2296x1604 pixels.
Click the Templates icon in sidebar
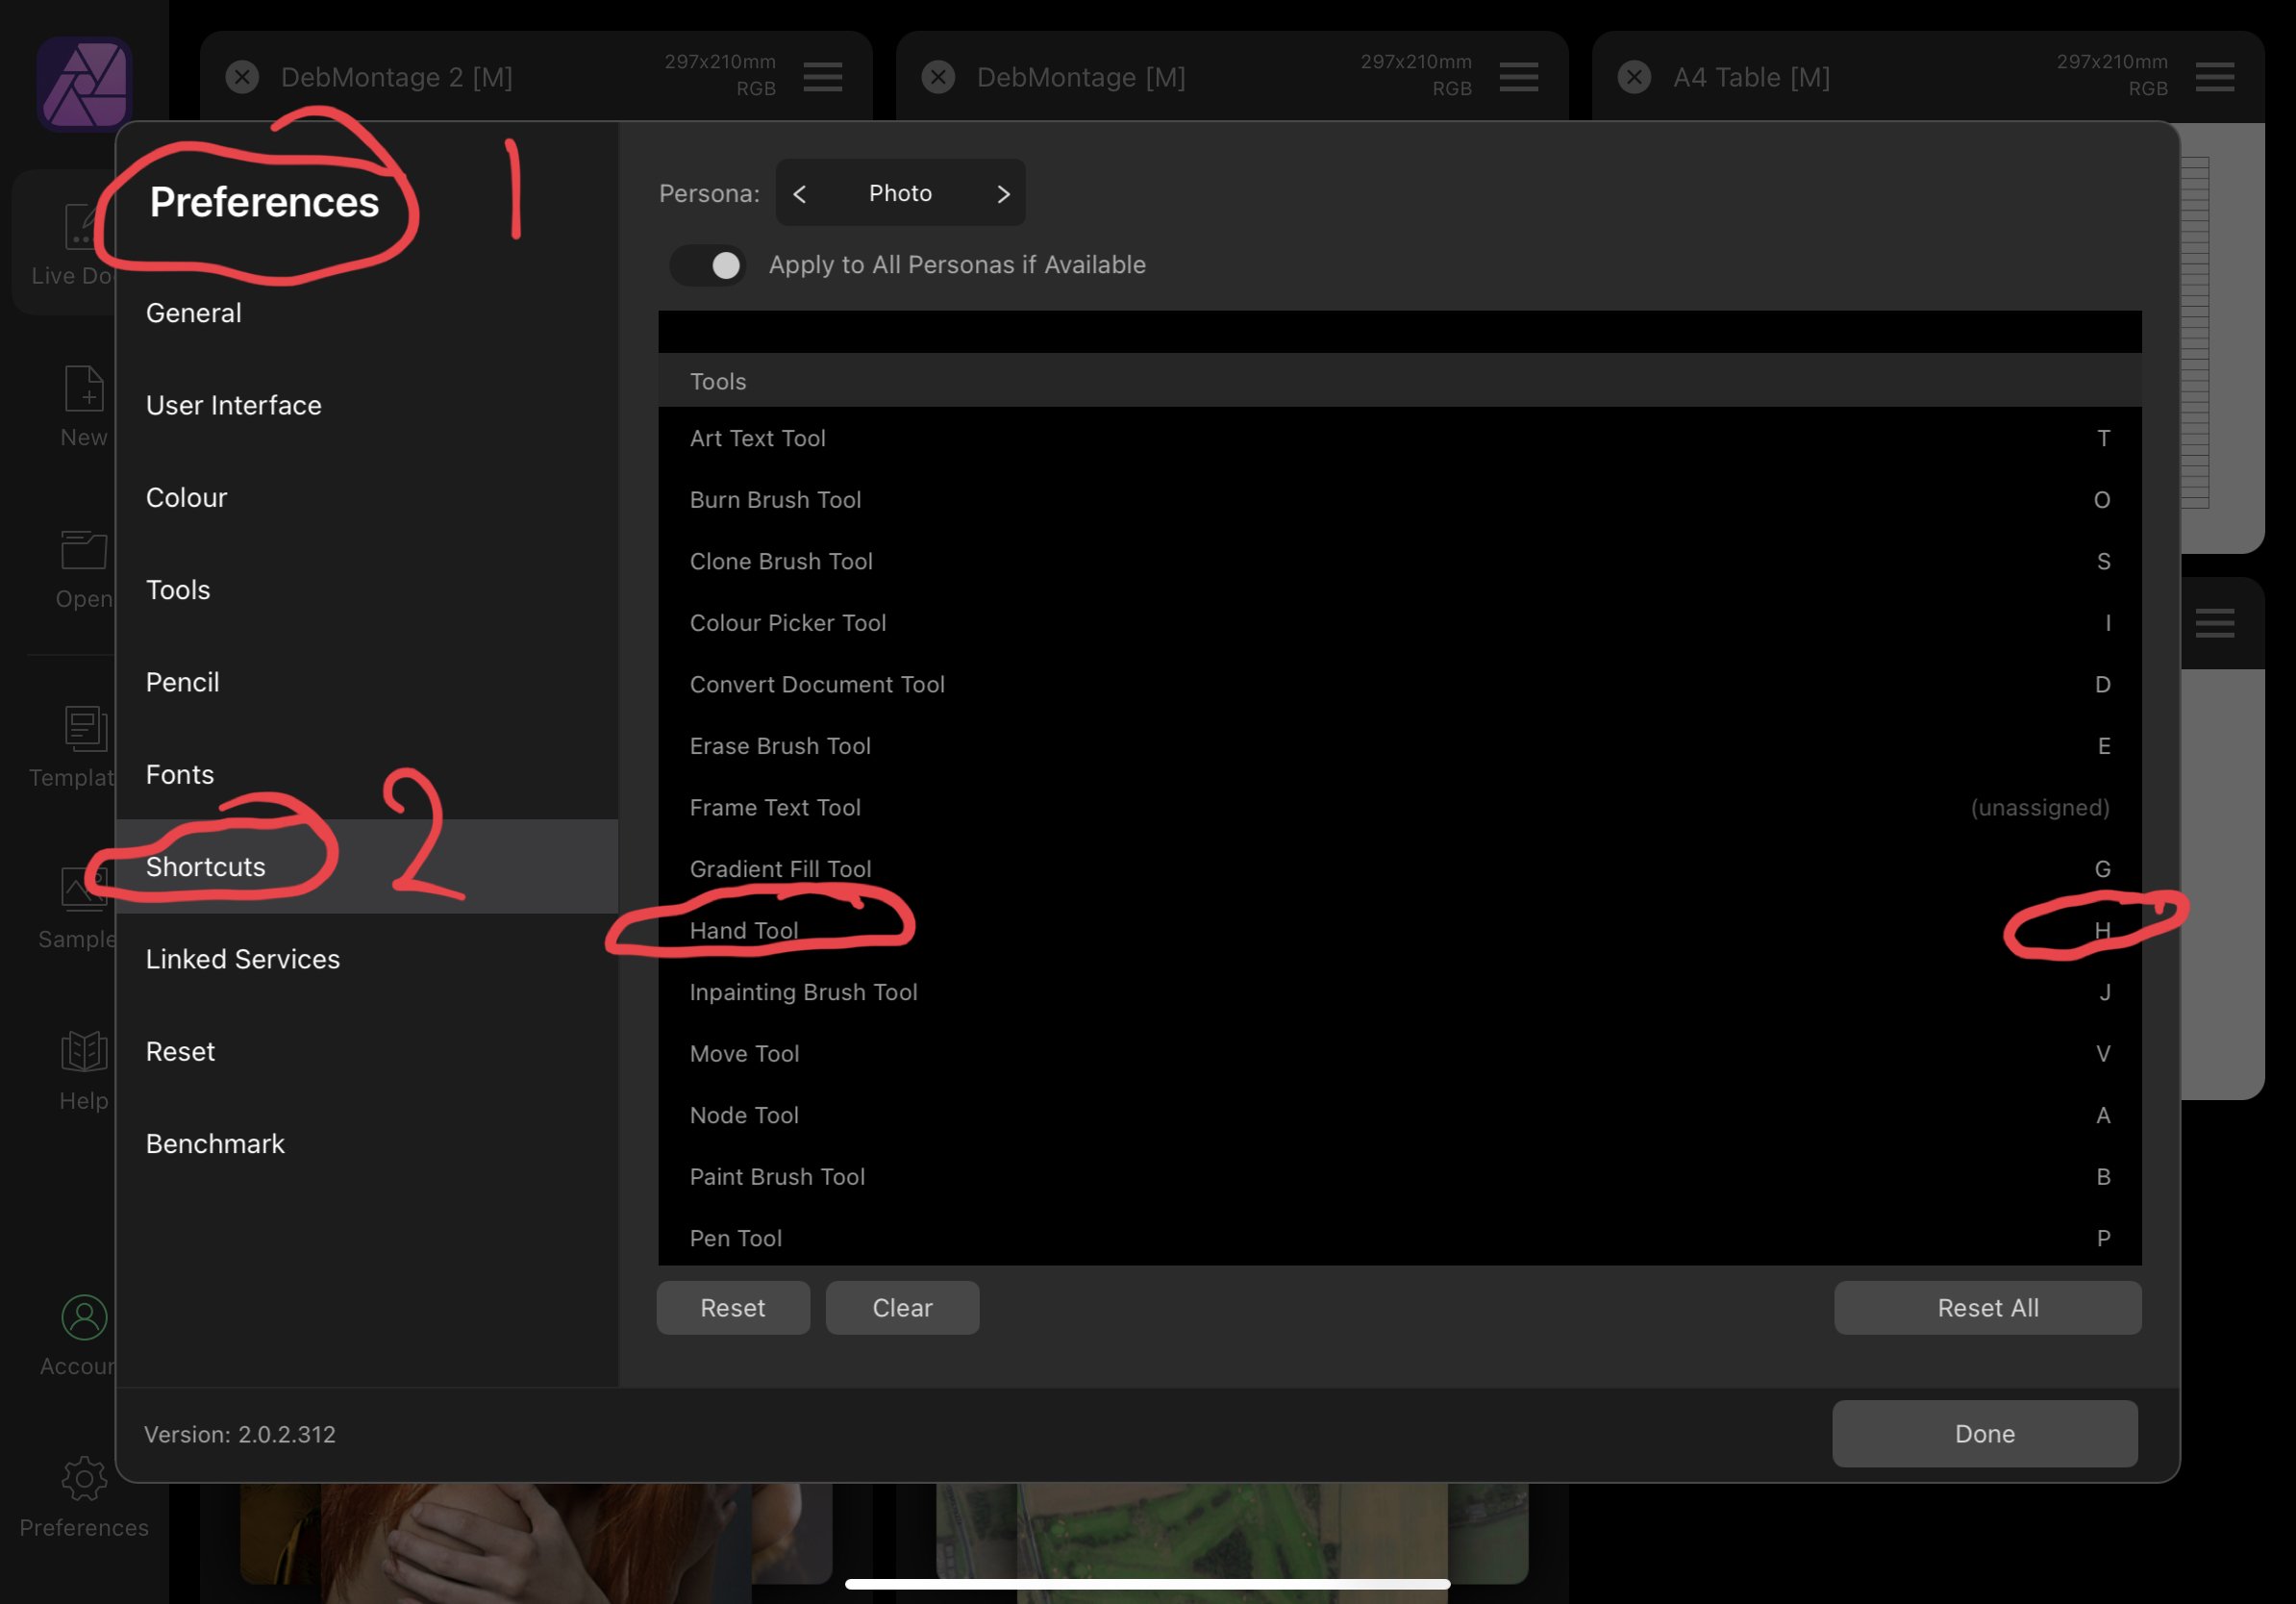(x=86, y=728)
